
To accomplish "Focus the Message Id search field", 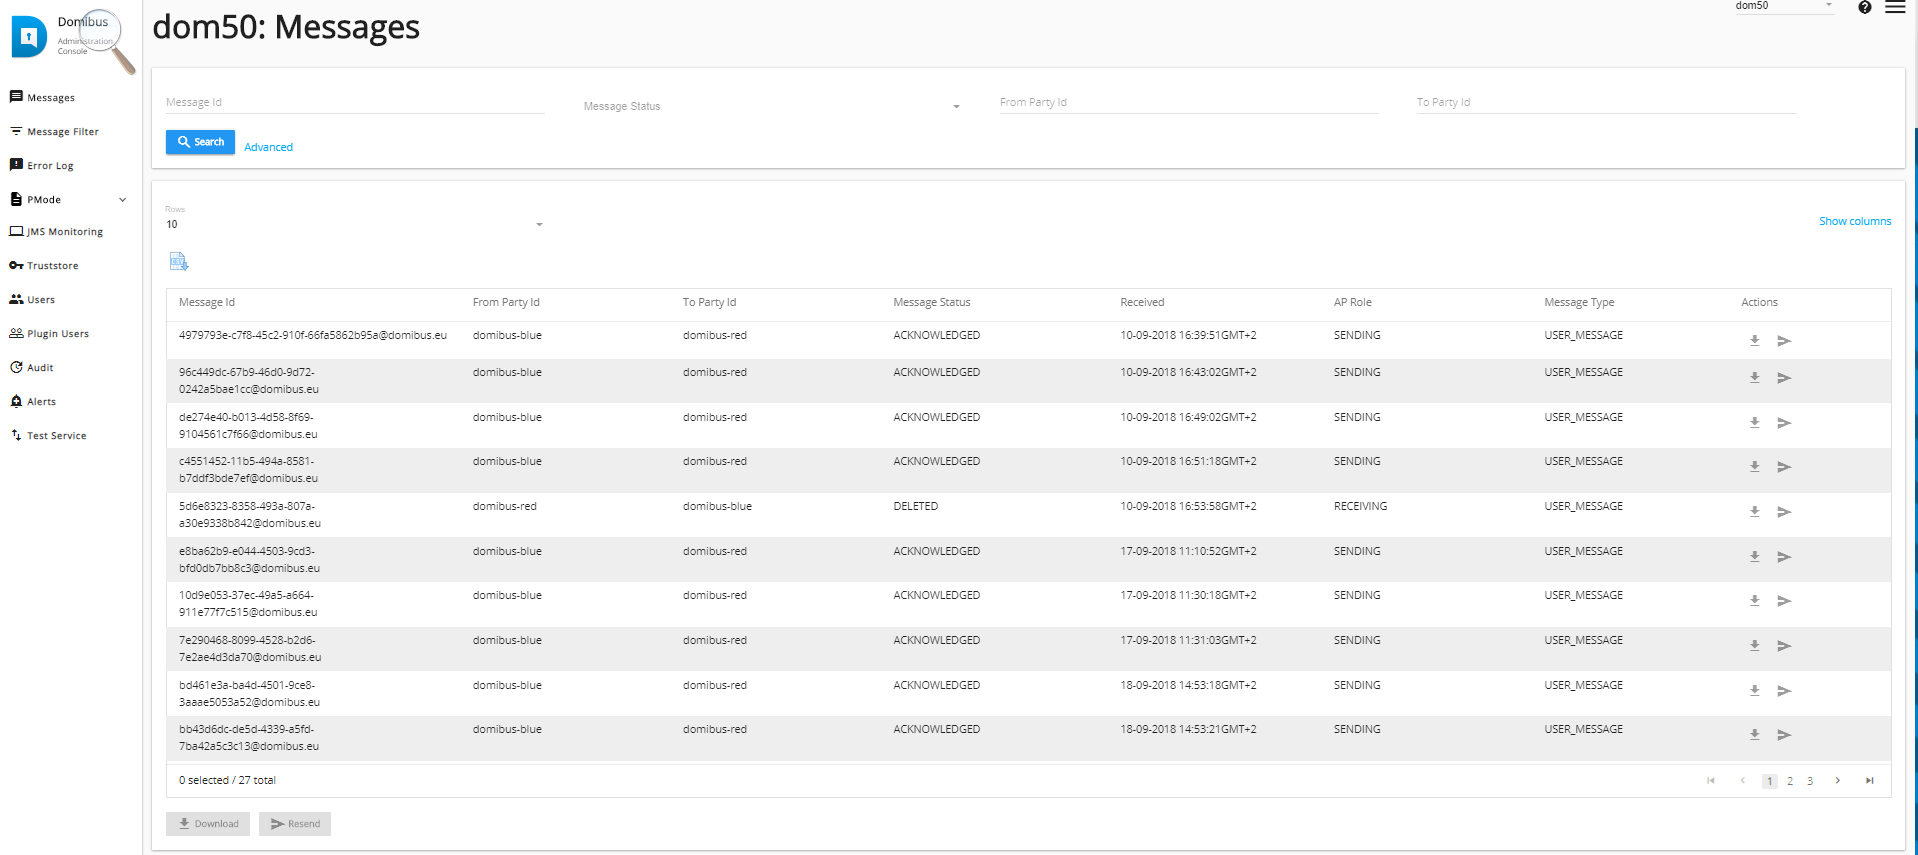I will (354, 102).
